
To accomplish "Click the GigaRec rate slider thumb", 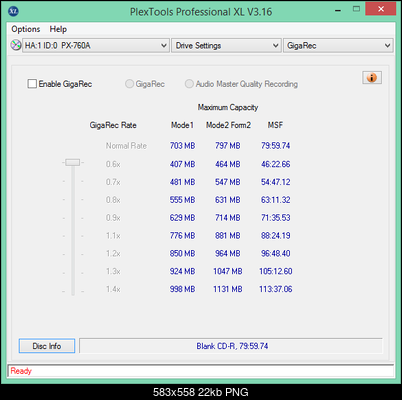I will [x=73, y=162].
